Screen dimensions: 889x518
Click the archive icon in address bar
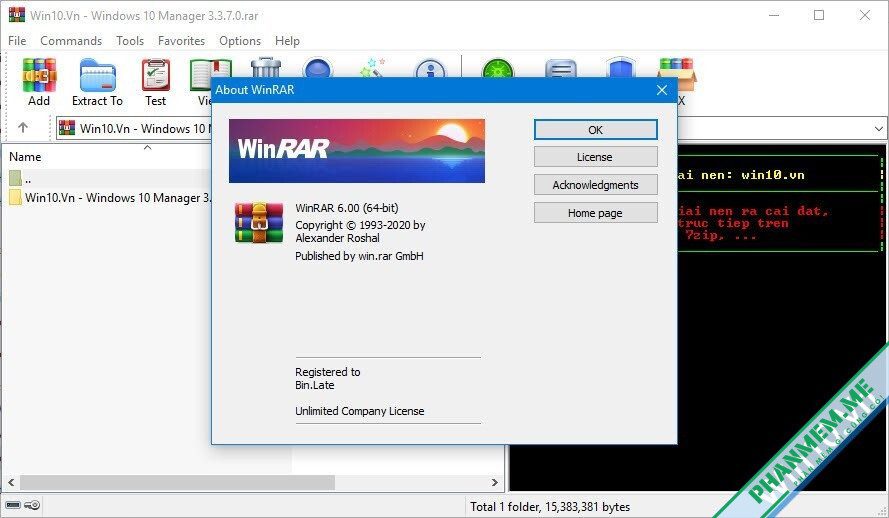tap(67, 128)
